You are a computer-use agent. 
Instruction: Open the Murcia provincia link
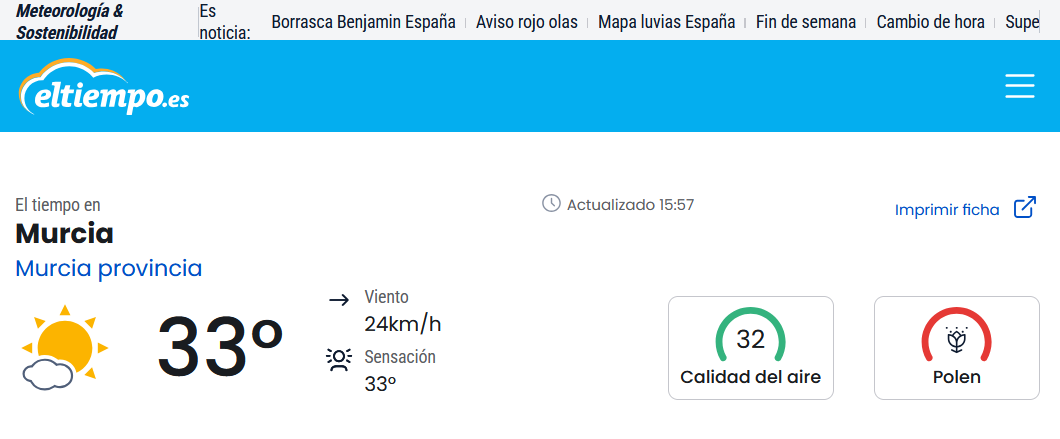tap(109, 268)
